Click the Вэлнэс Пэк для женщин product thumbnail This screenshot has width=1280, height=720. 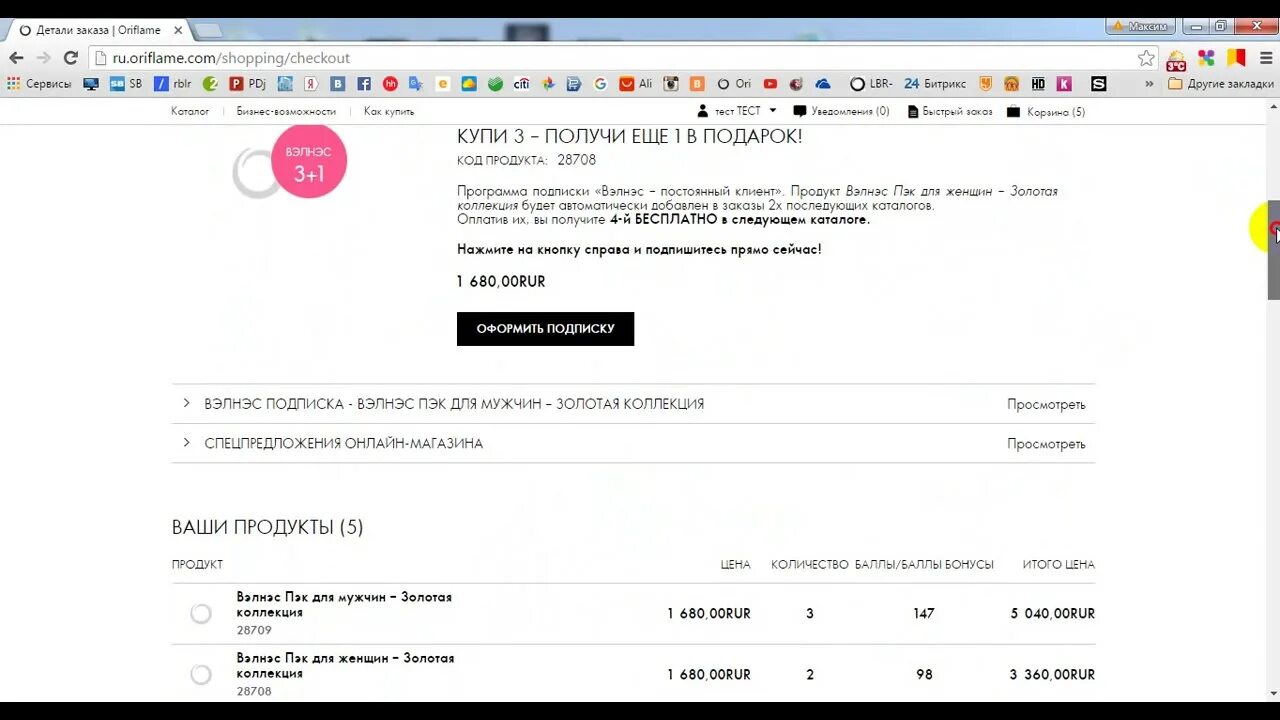point(201,675)
